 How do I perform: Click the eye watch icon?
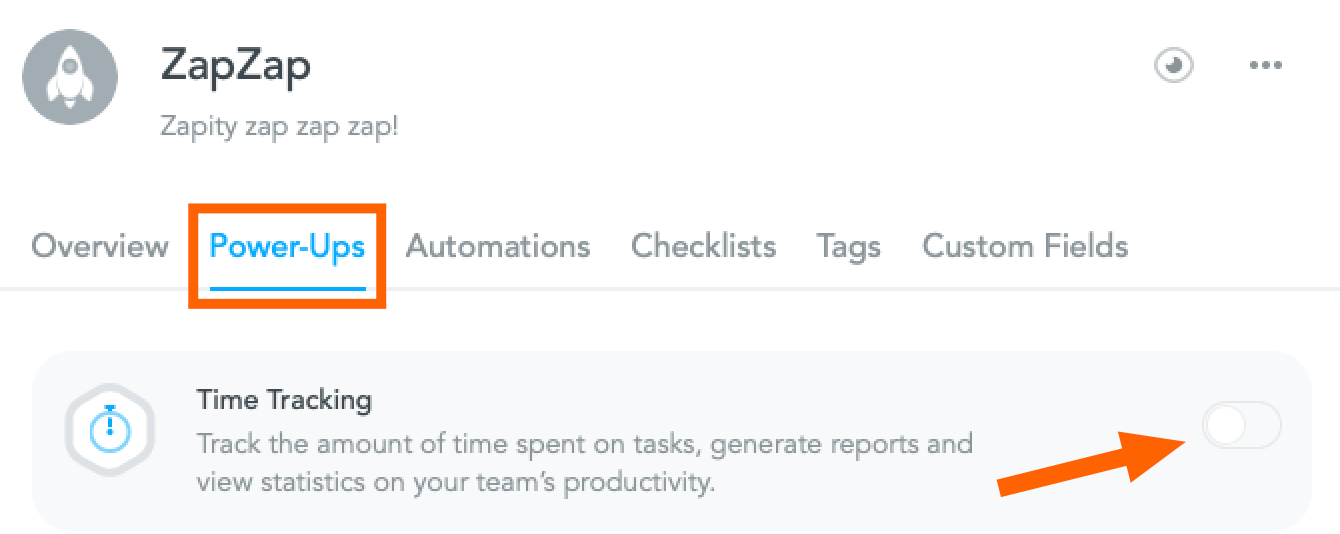[1174, 66]
